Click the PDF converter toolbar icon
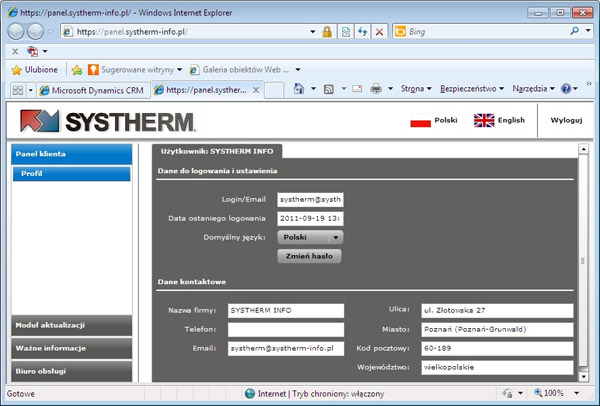600x406 pixels. 33,51
